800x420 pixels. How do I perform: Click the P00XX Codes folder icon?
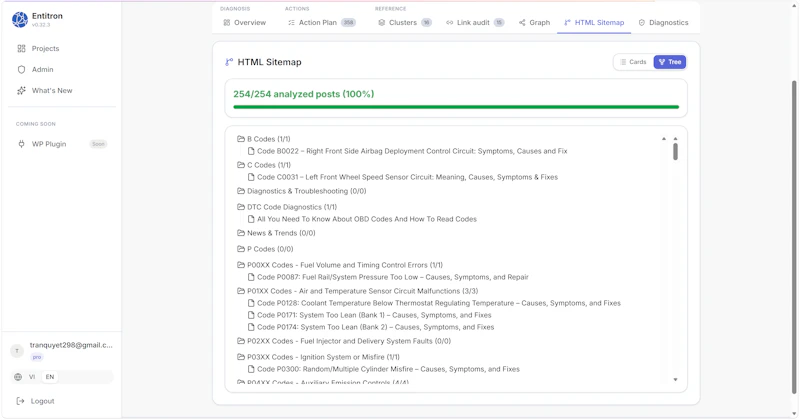[x=241, y=265]
